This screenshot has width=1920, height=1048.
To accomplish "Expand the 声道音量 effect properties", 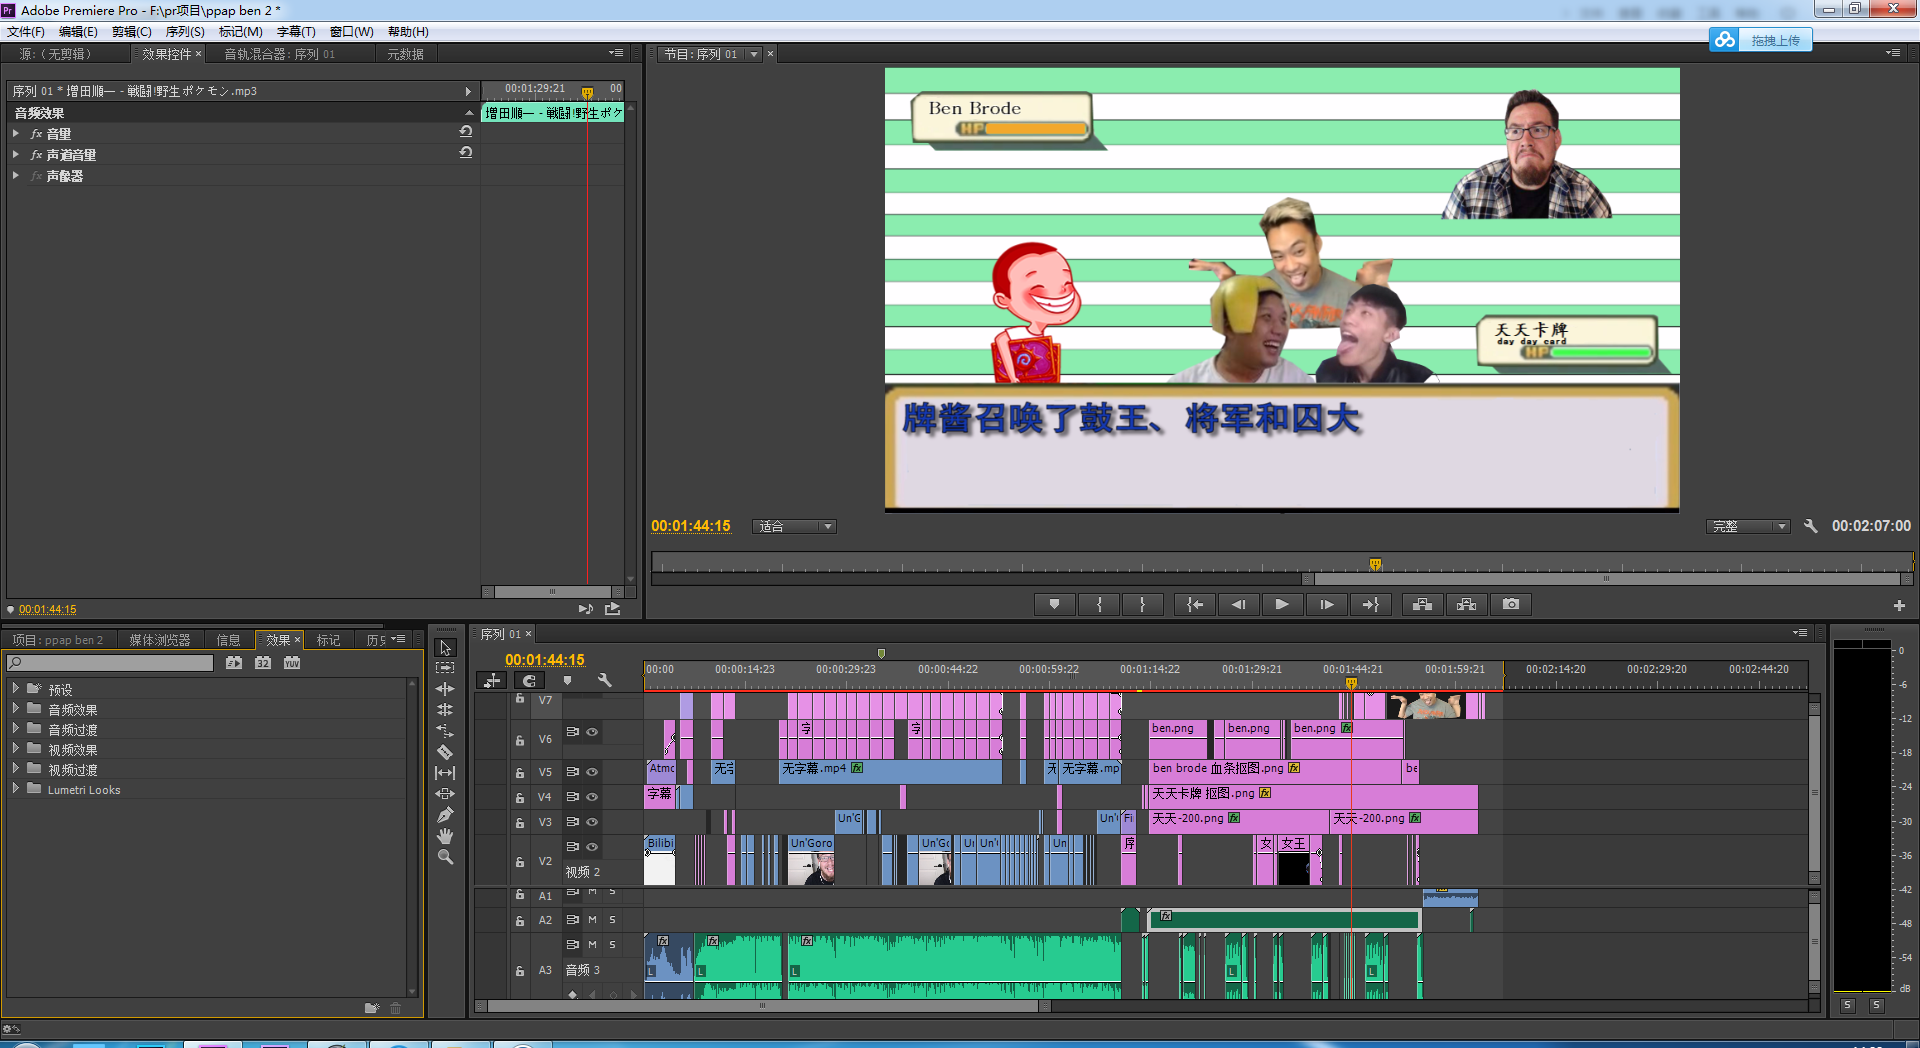I will pos(16,154).
